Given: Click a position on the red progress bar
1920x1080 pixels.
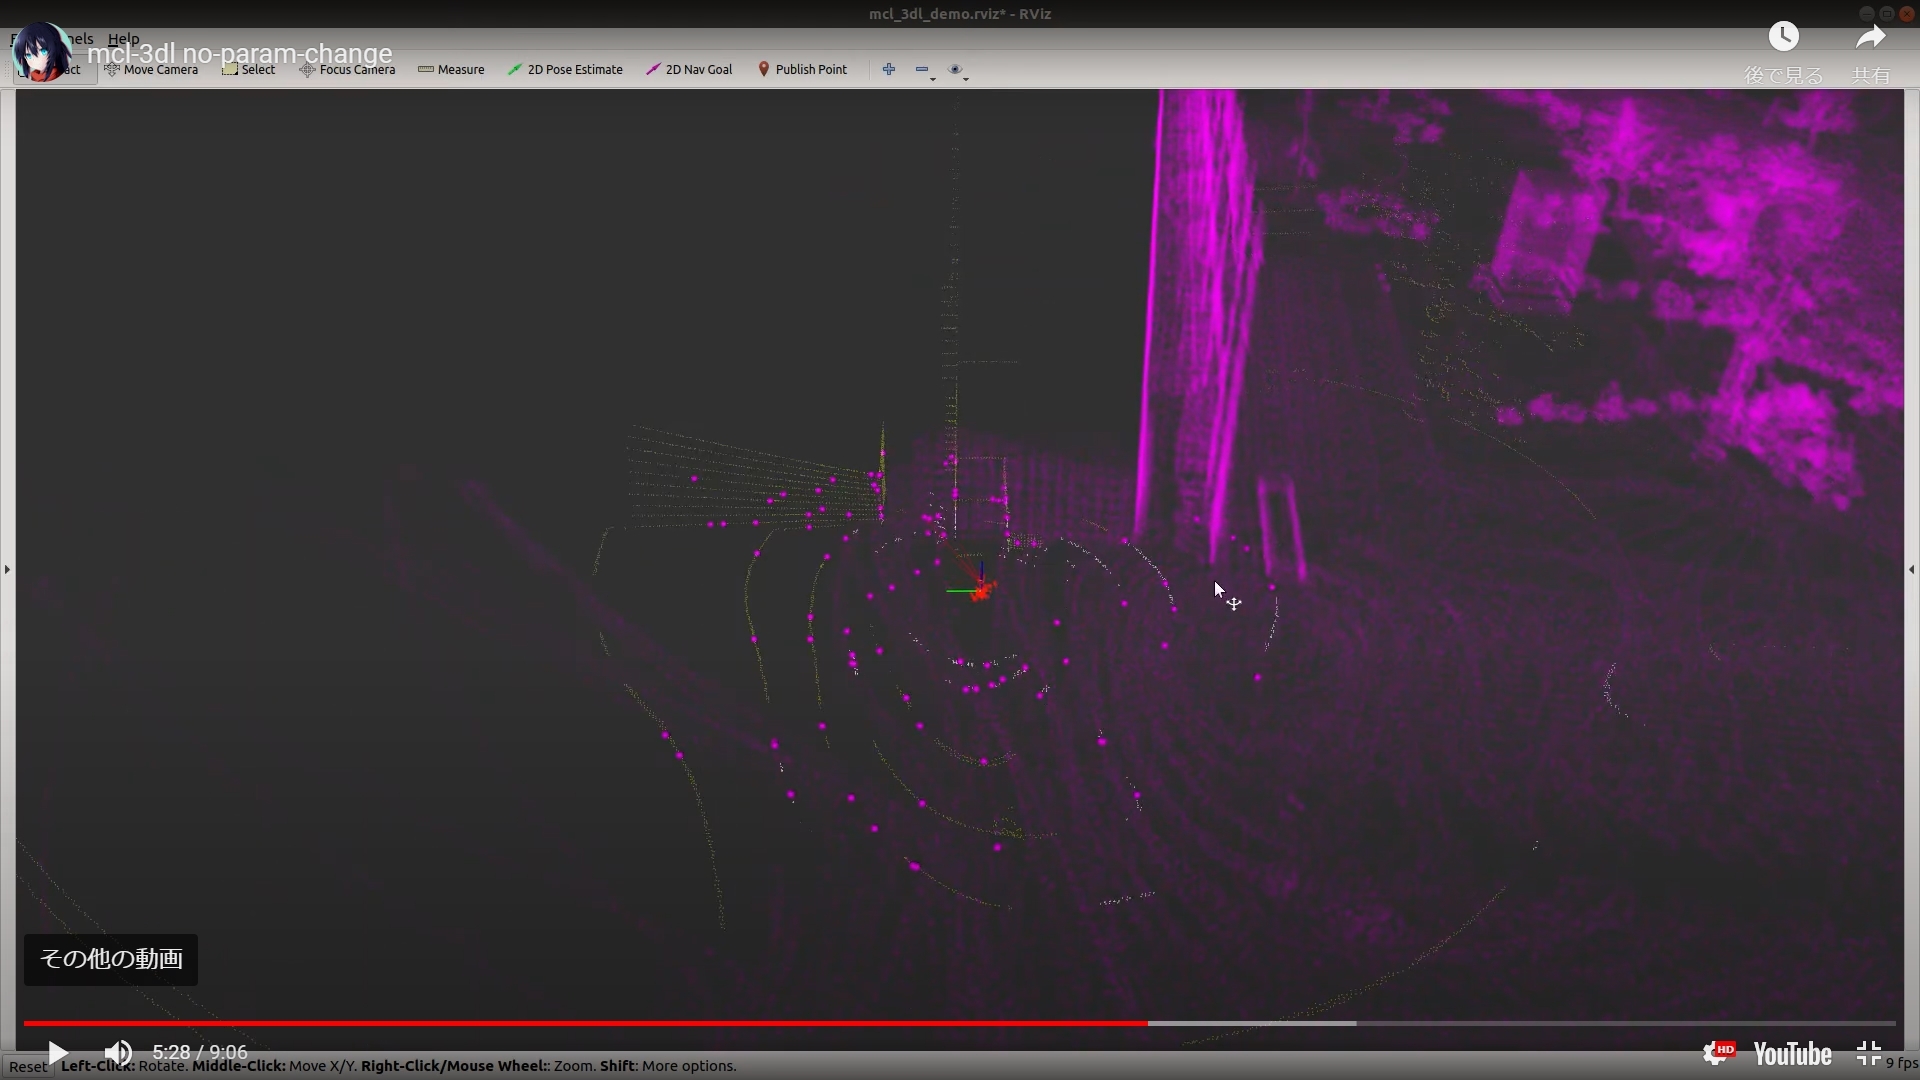Looking at the screenshot, I should point(600,1023).
